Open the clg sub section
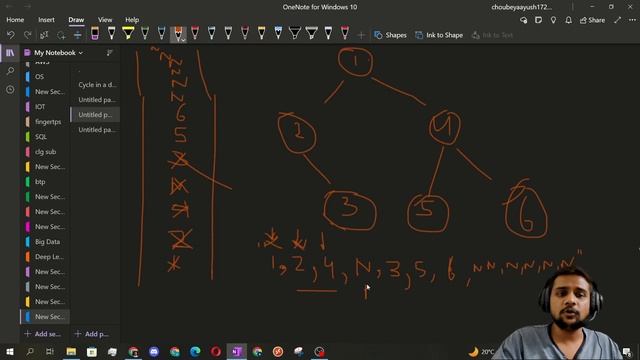The image size is (640, 360). click(x=45, y=152)
